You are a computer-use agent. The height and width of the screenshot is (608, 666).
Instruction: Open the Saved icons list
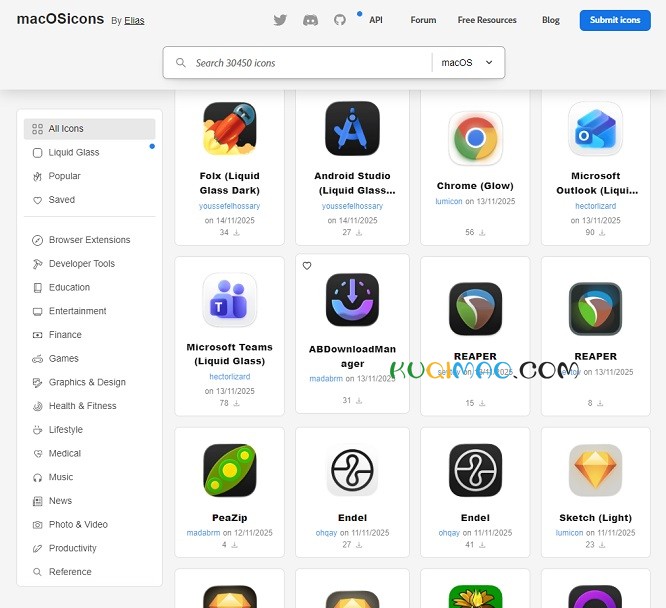[x=90, y=200]
